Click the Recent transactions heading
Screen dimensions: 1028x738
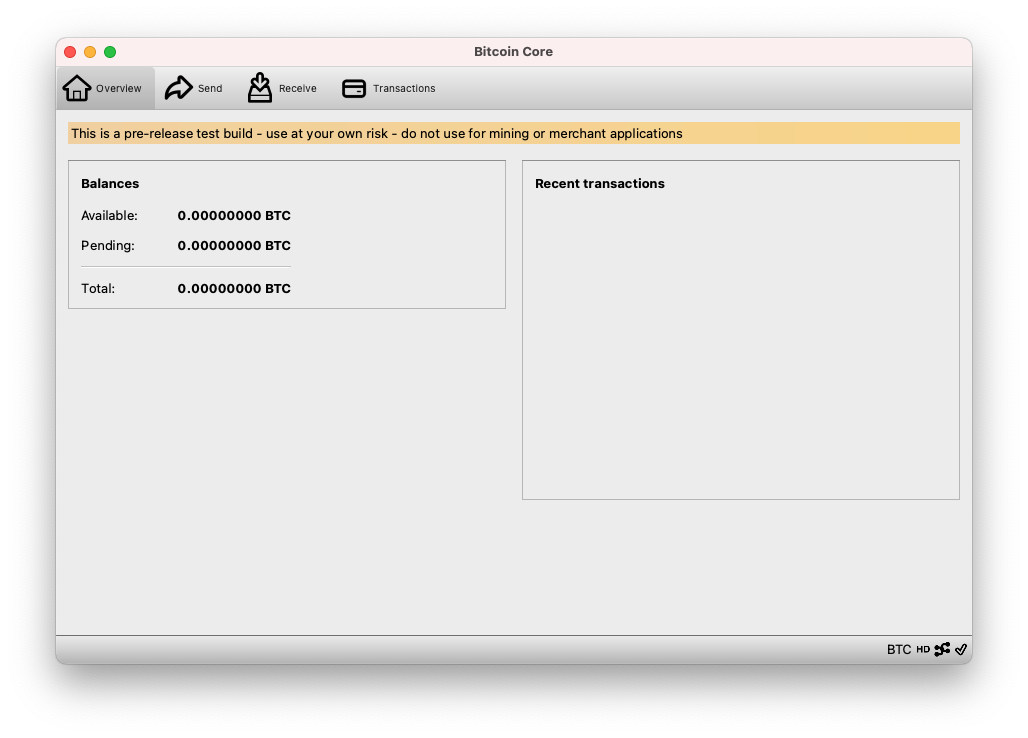tap(599, 183)
